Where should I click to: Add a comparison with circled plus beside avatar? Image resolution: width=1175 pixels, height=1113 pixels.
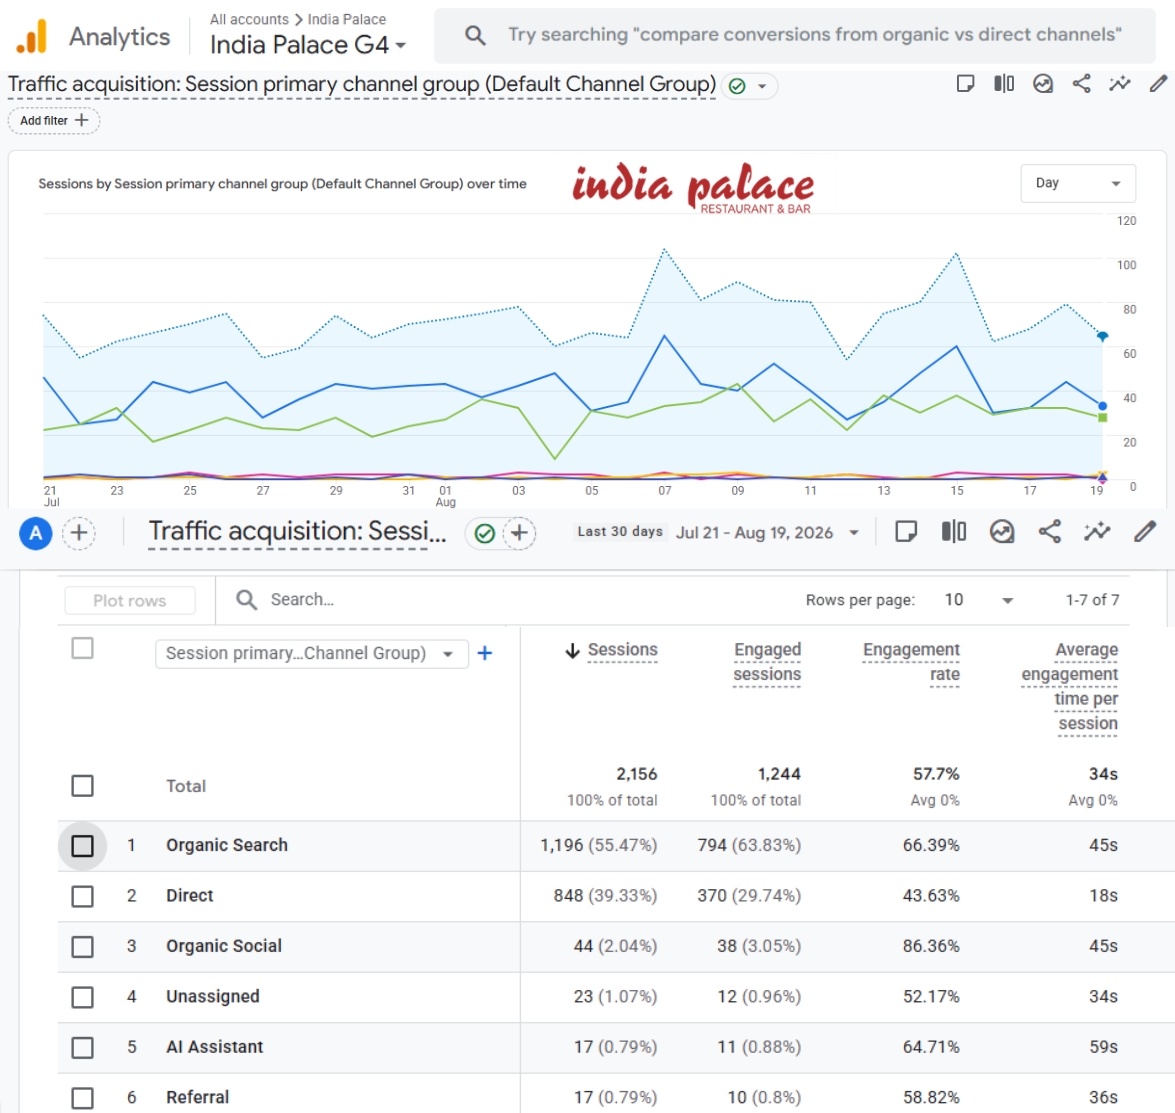click(79, 534)
